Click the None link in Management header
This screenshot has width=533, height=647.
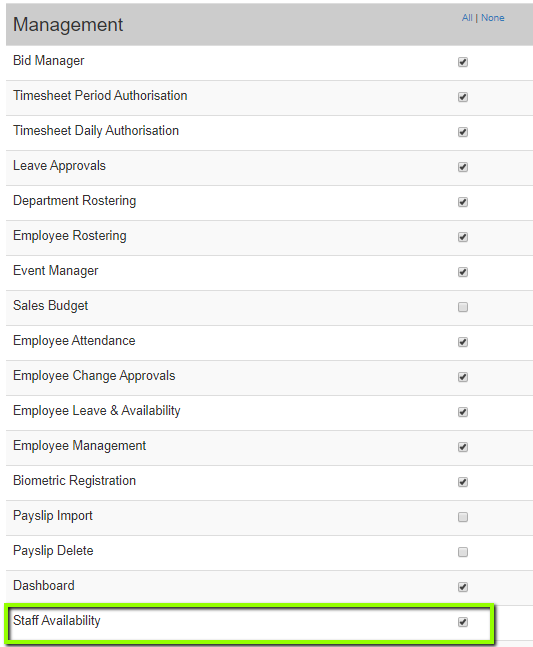pos(493,18)
